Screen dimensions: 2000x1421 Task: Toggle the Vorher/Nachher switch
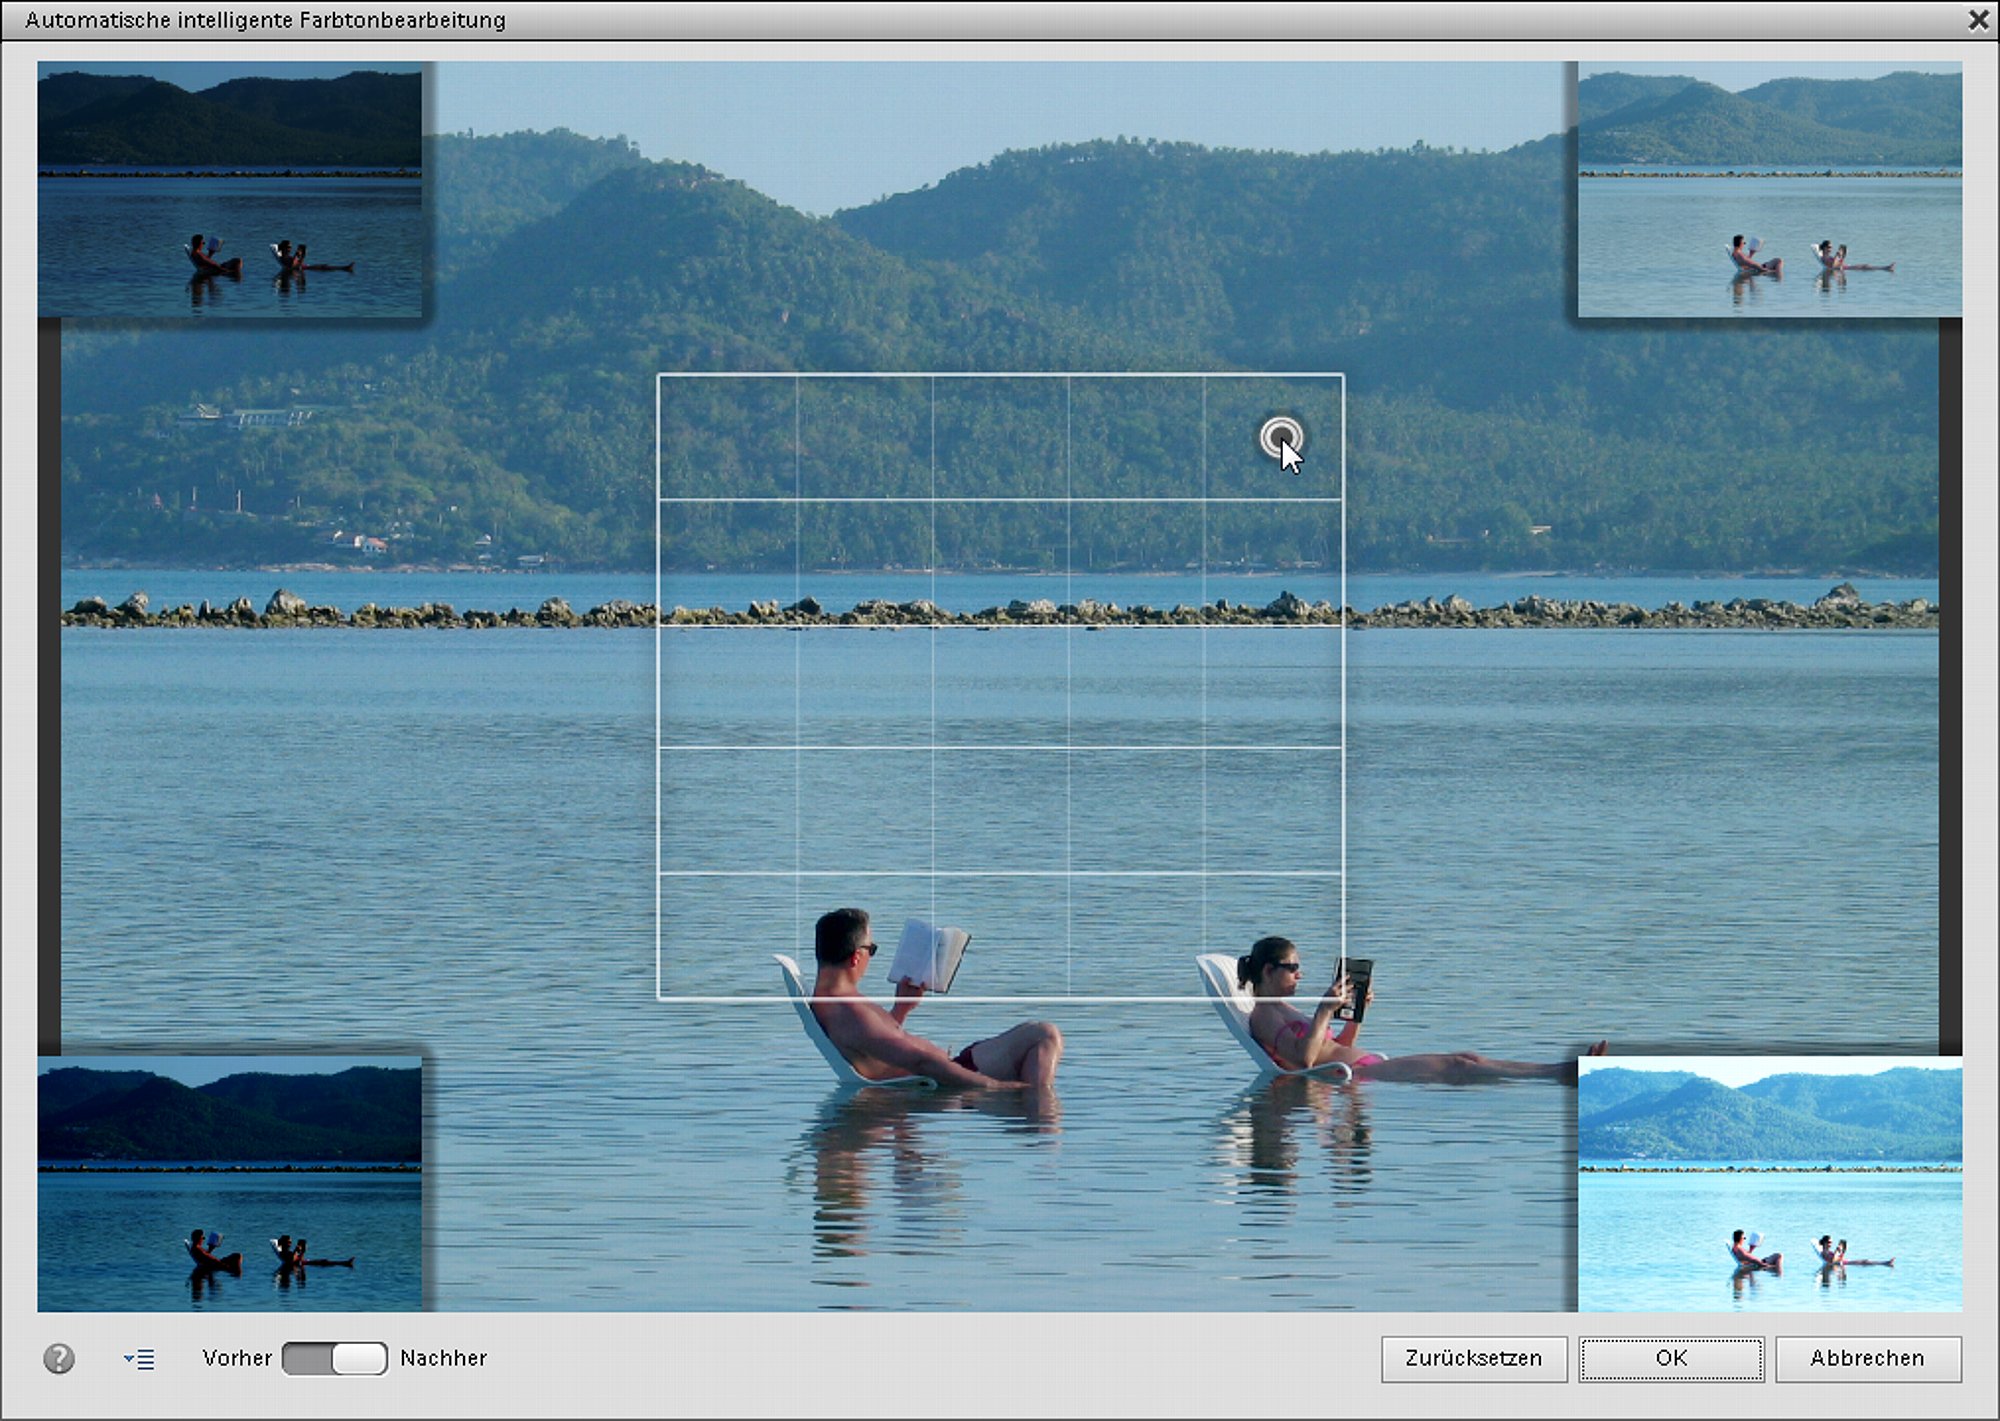pyautogui.click(x=335, y=1358)
